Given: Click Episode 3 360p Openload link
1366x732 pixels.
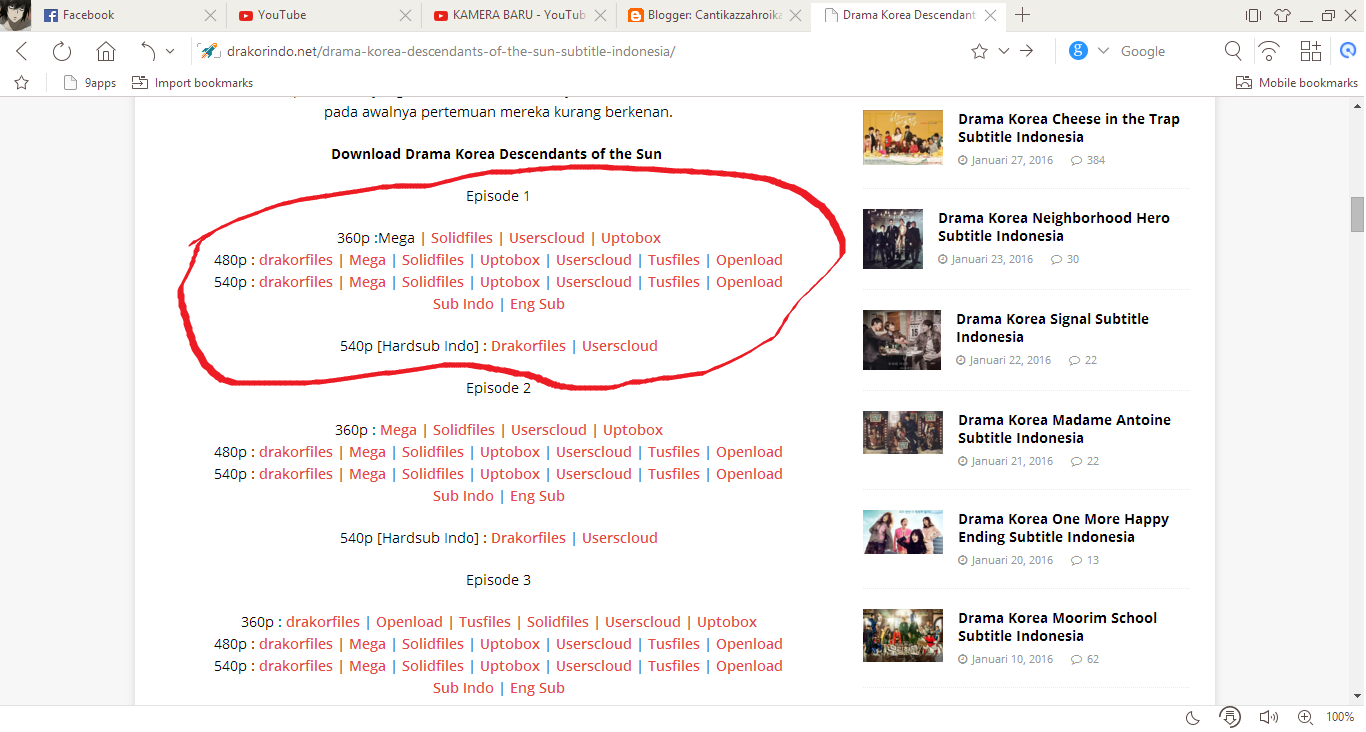Looking at the screenshot, I should click(409, 622).
